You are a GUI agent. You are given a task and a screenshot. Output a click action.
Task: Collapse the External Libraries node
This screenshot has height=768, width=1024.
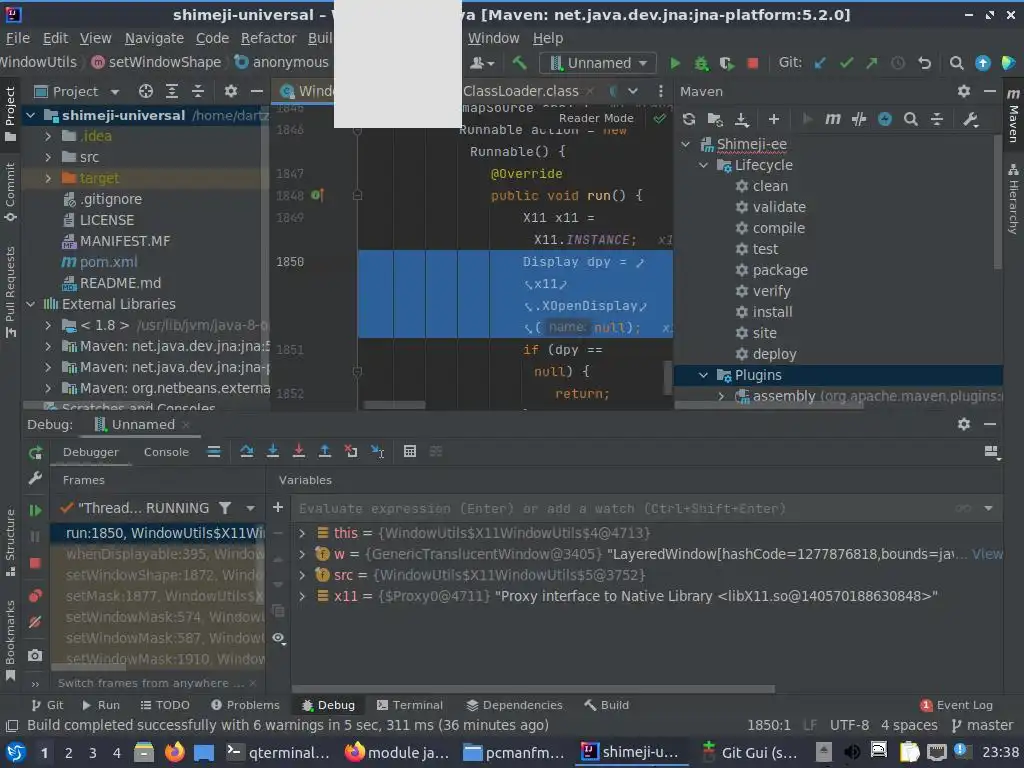[31, 304]
